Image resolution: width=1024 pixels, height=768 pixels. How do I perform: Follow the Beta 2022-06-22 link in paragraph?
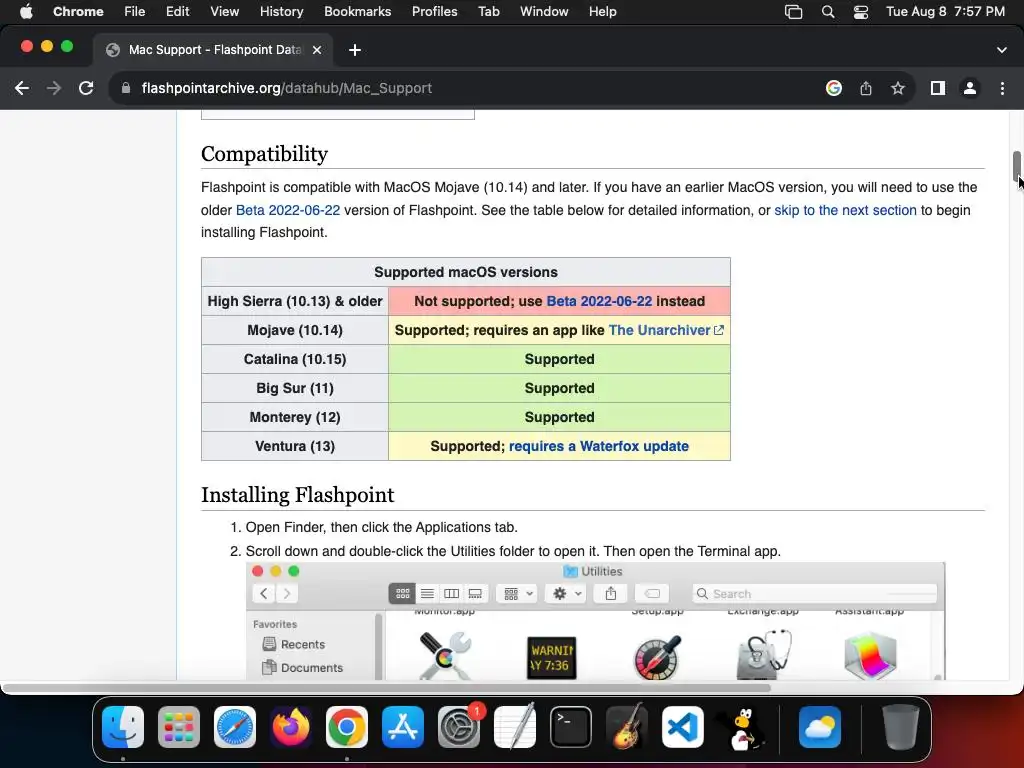coord(287,210)
